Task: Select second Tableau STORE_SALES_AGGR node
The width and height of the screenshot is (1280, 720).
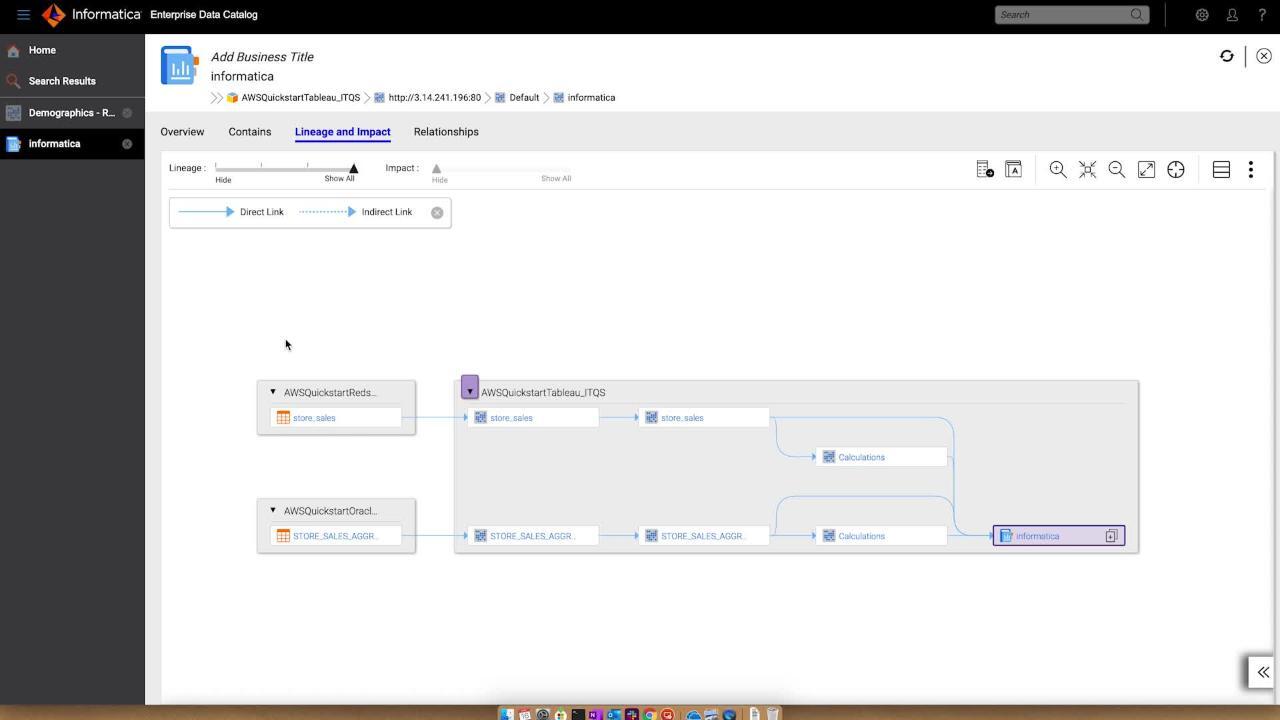Action: [704, 536]
